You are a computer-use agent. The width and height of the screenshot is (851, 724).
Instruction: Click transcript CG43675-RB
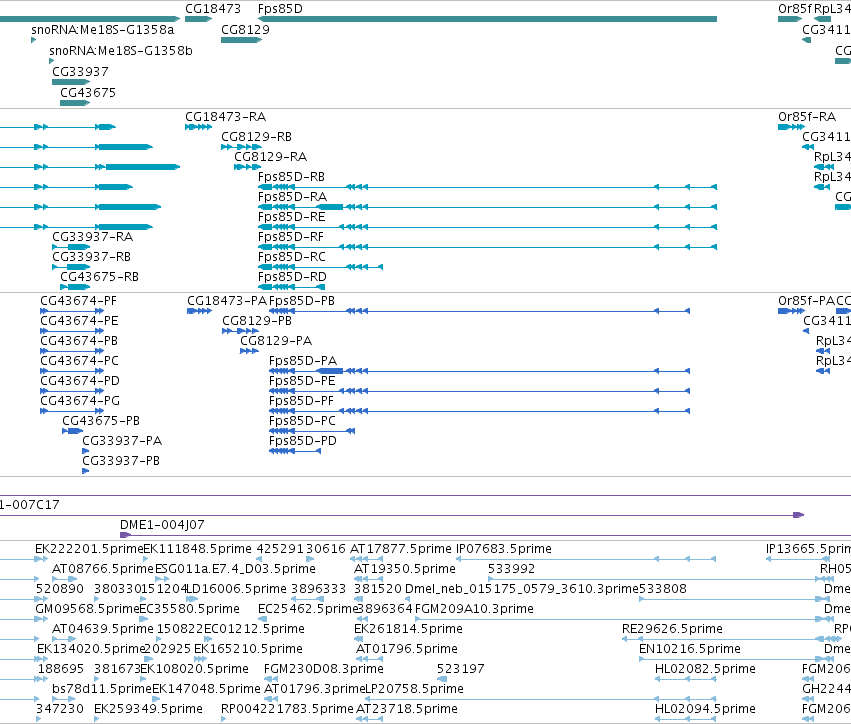pyautogui.click(x=75, y=287)
